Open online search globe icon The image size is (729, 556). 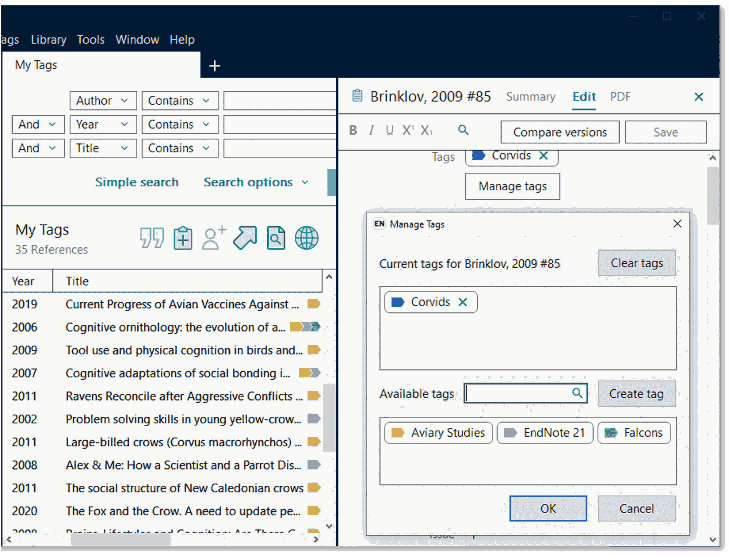(x=307, y=238)
